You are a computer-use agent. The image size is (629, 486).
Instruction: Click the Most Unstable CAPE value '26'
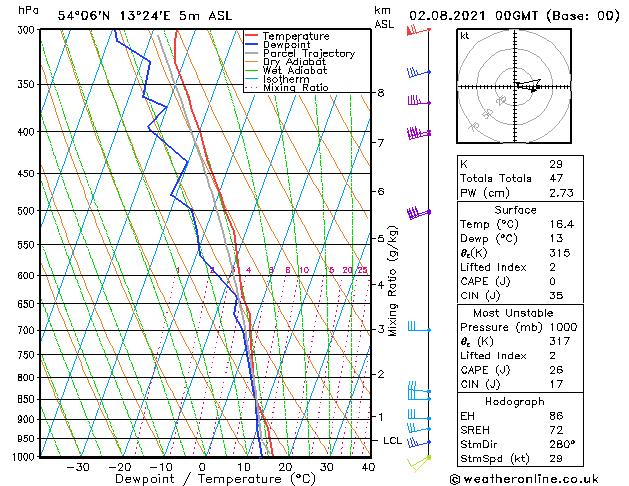click(556, 370)
